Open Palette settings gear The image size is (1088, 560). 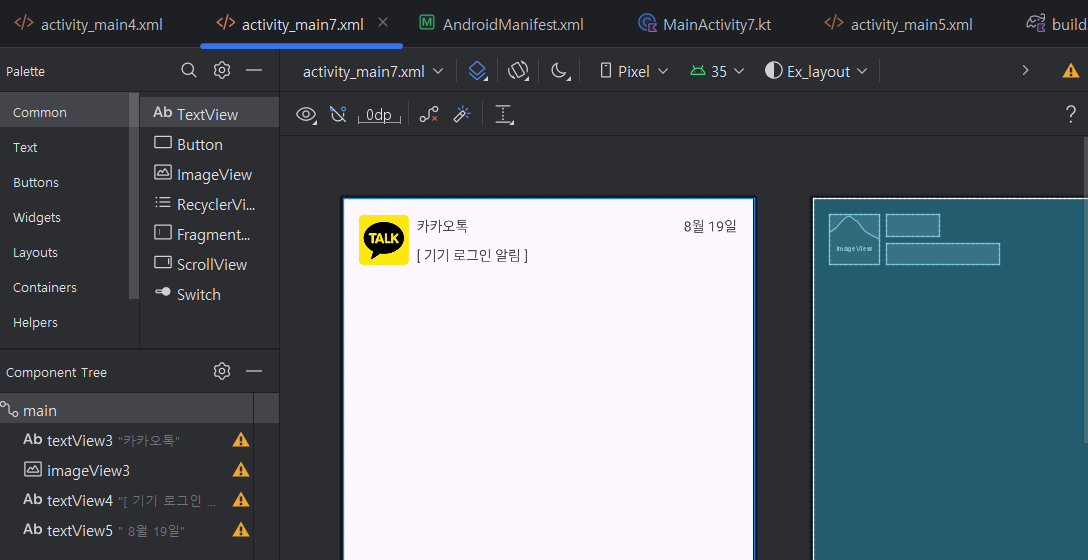(x=221, y=70)
